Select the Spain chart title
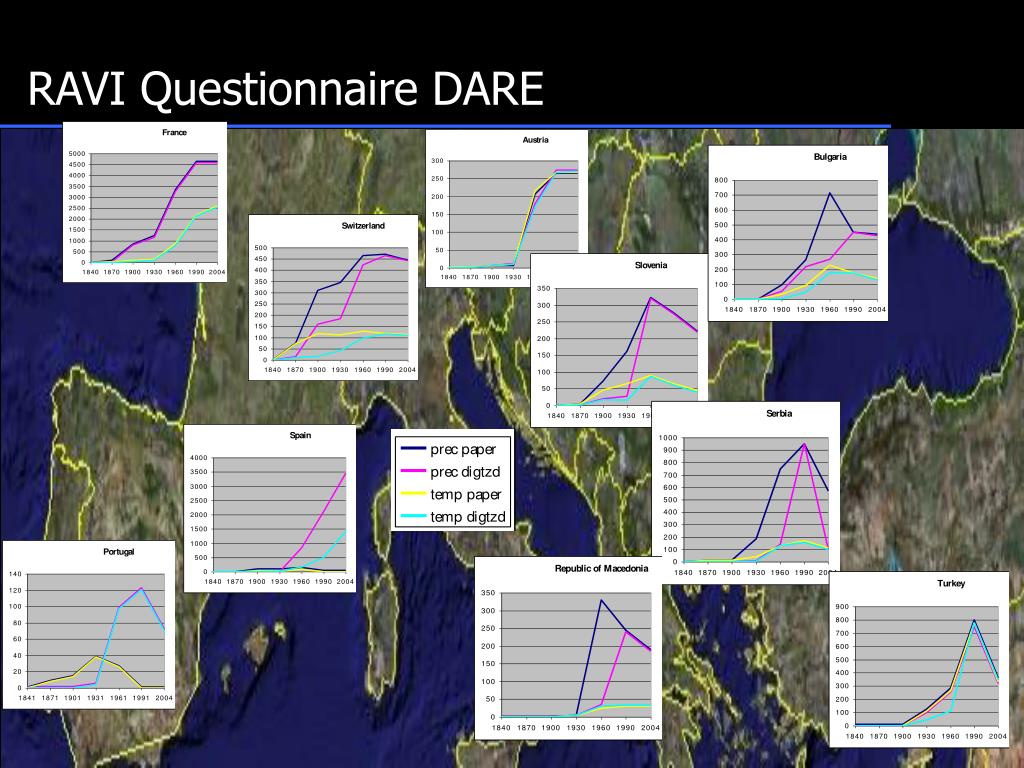Viewport: 1024px width, 768px height. coord(300,436)
